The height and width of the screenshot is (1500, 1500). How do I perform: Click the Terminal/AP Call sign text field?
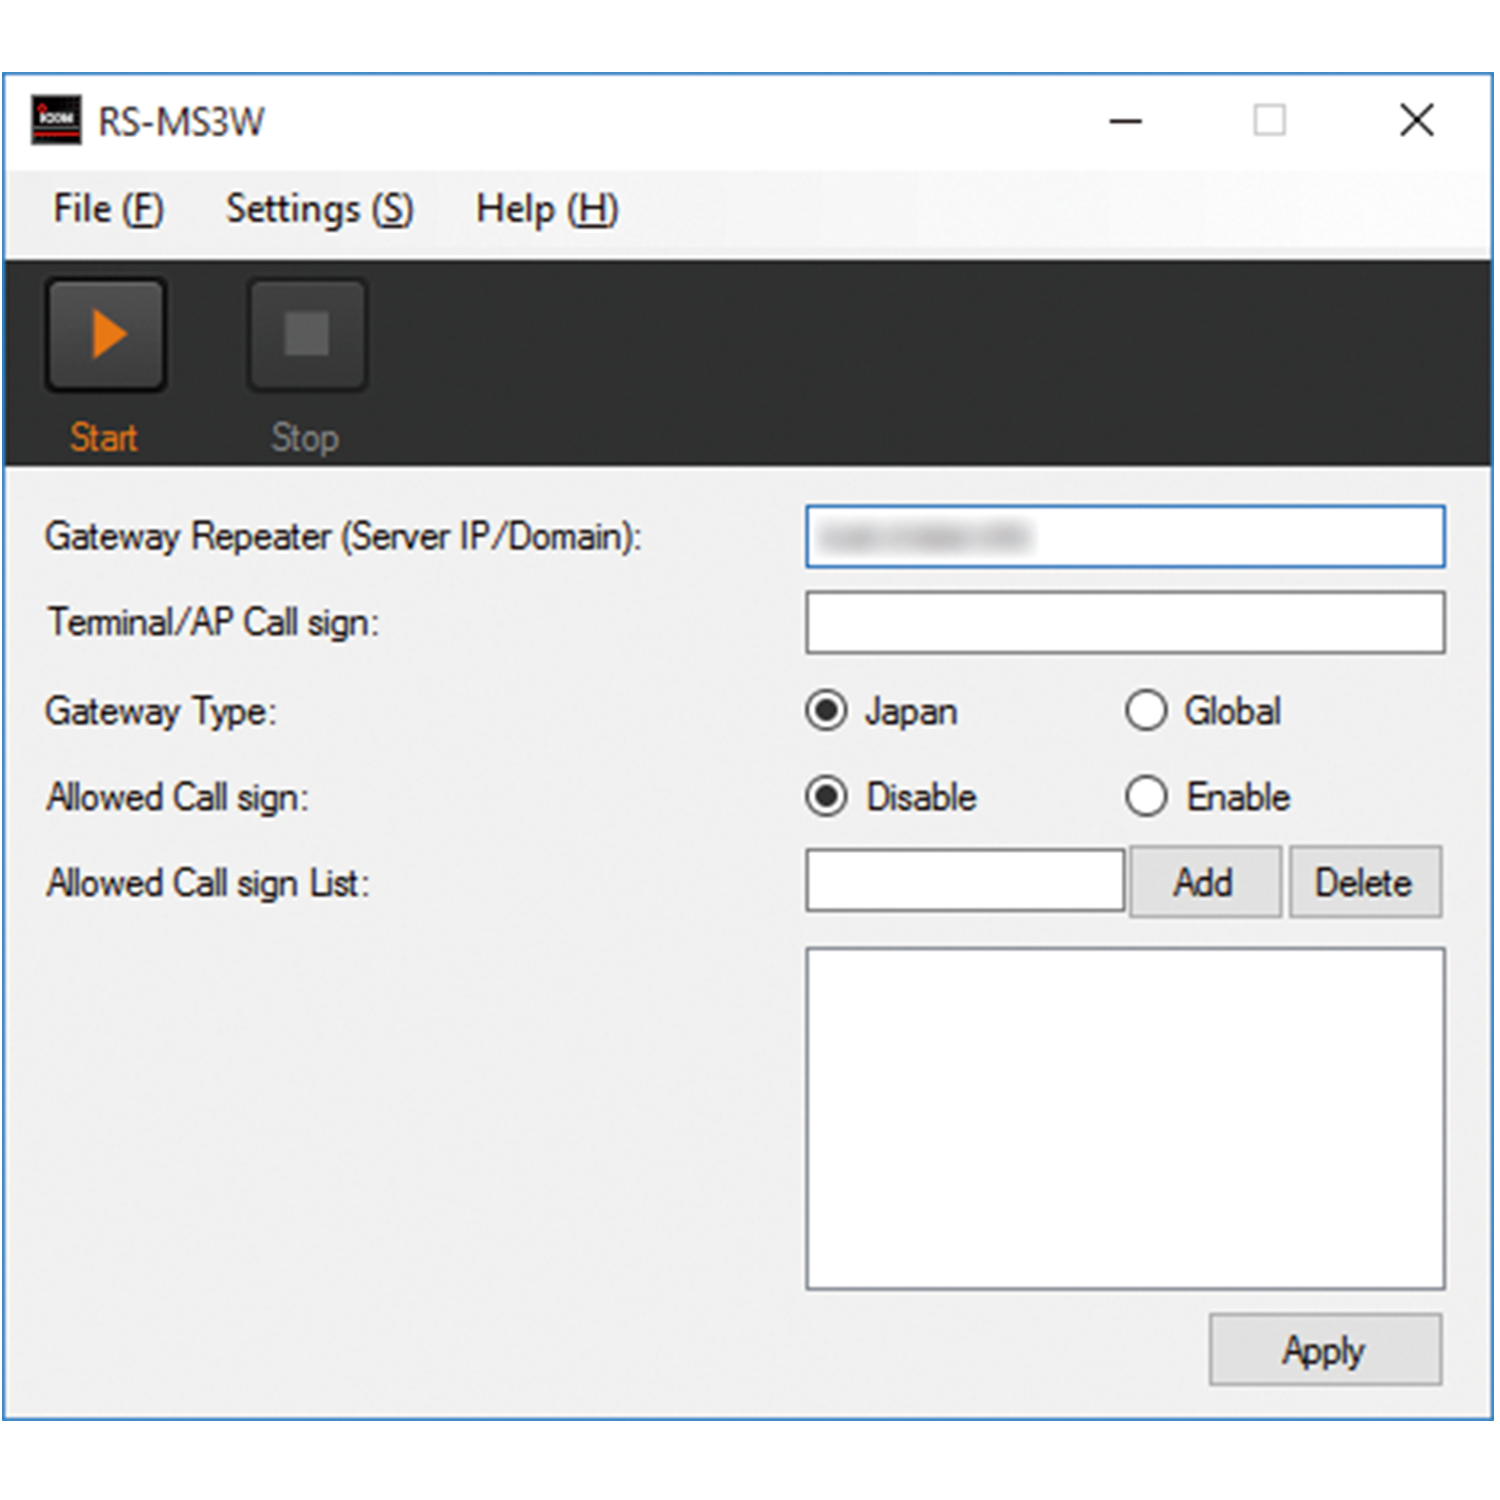[x=1125, y=622]
